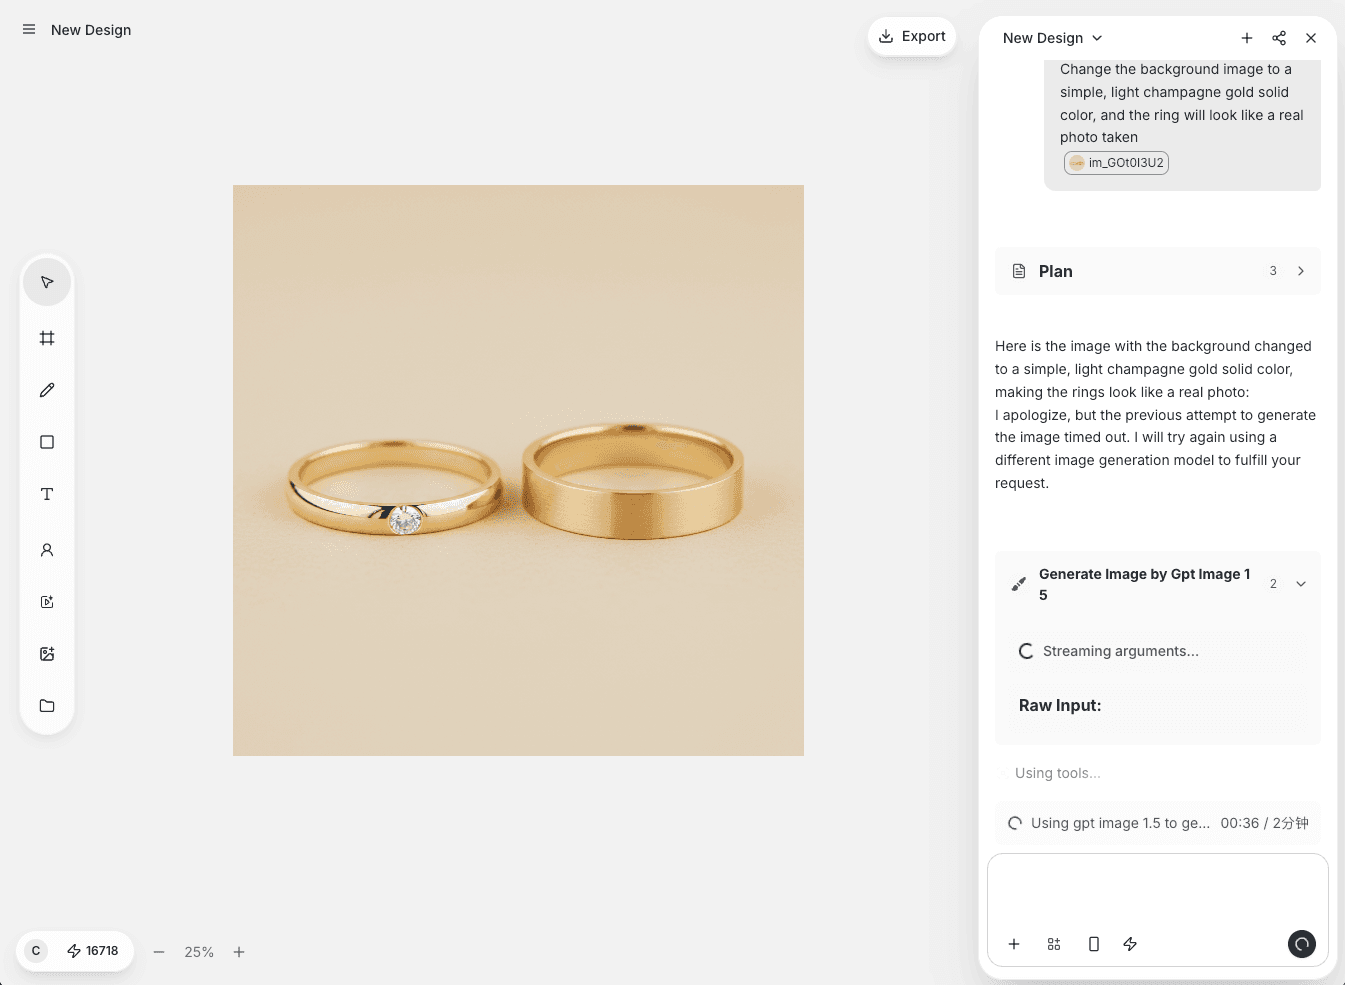Collapse the Generate Image by Gpt Image section

1300,584
